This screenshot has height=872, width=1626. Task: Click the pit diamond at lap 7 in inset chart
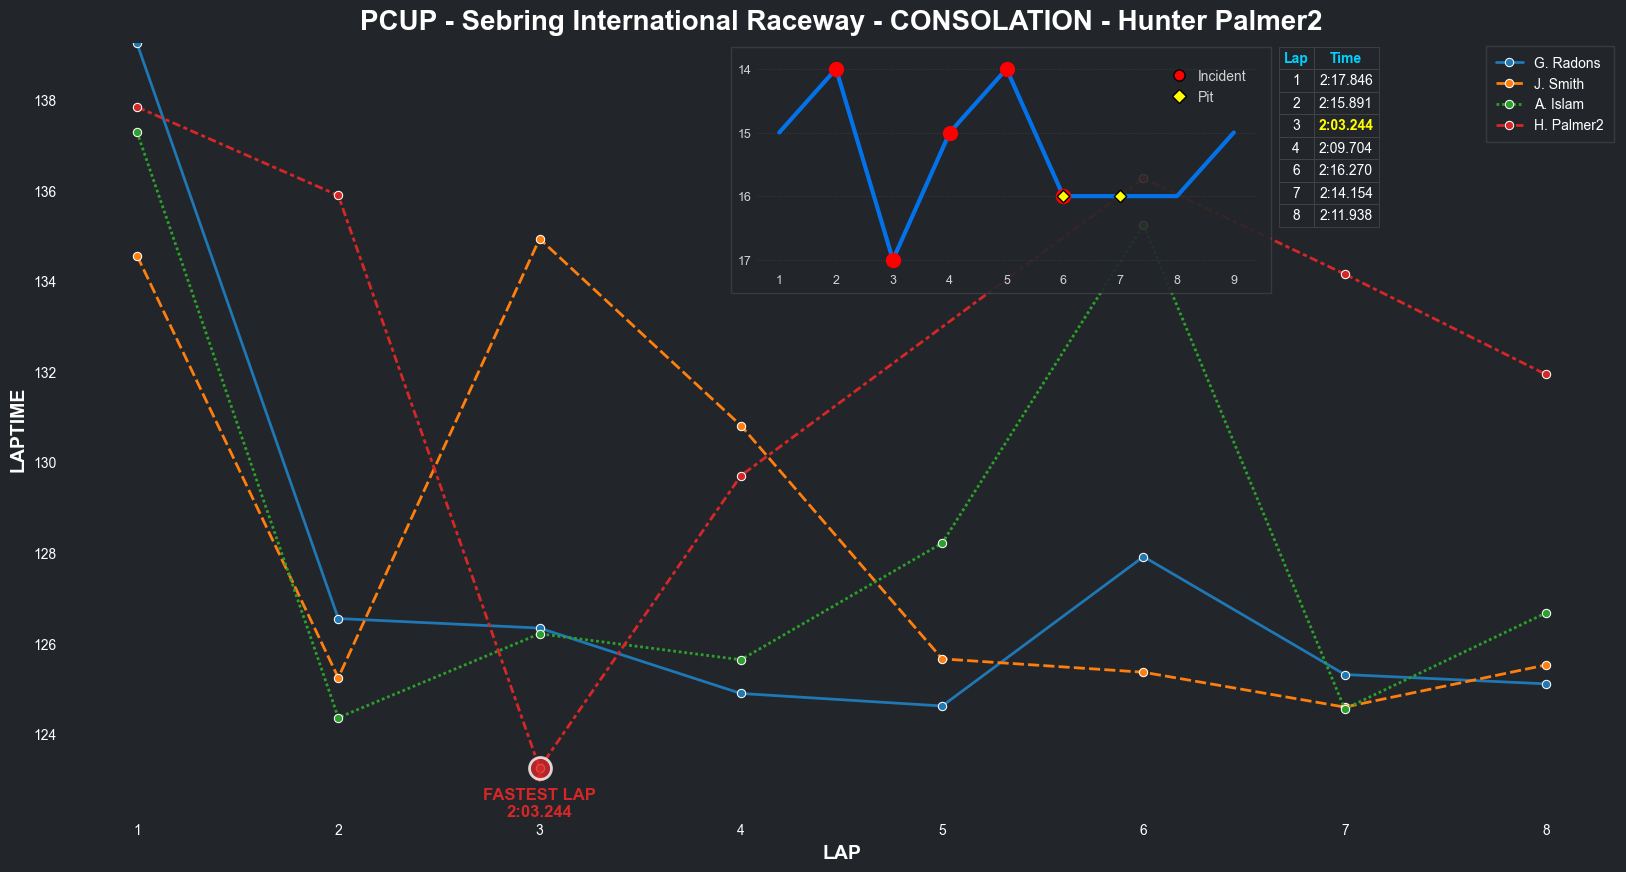[x=1120, y=197]
